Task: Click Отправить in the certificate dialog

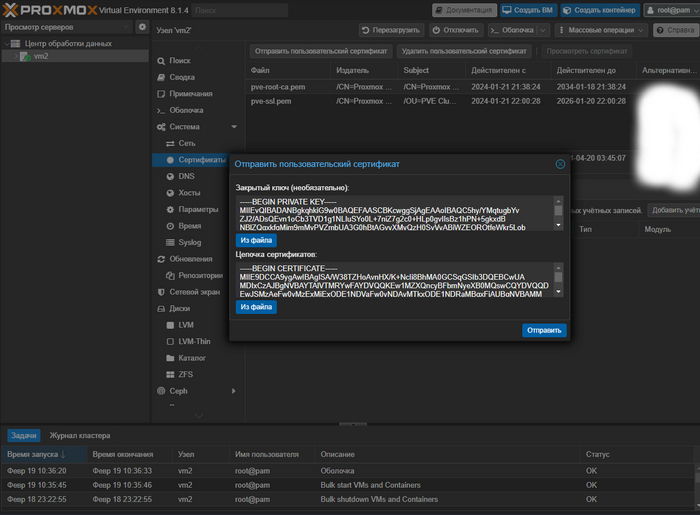Action: (x=544, y=330)
